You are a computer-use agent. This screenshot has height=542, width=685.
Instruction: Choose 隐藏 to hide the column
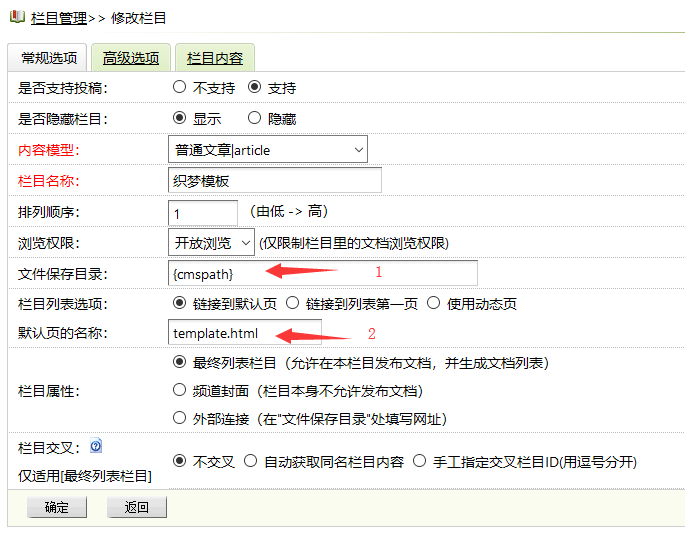click(x=254, y=118)
